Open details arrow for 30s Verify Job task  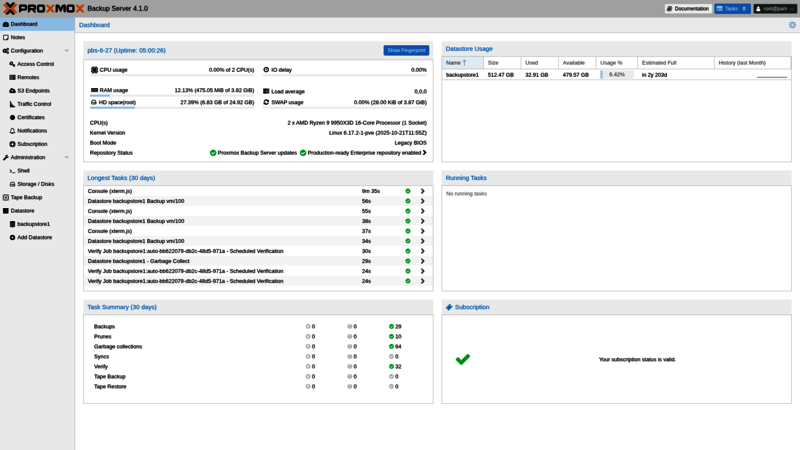pos(422,251)
